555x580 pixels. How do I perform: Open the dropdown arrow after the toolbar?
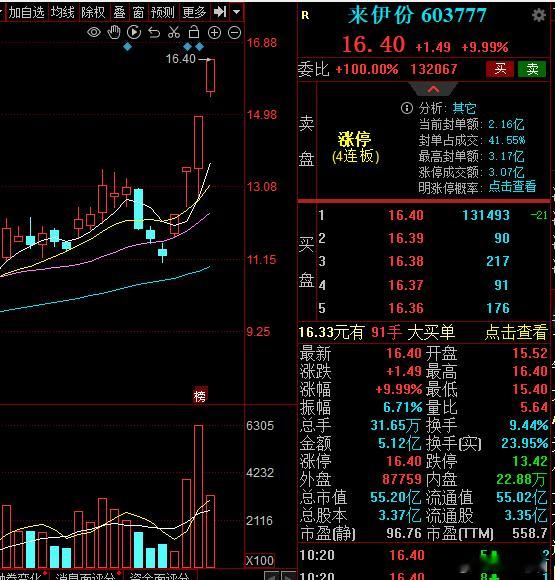236,12
